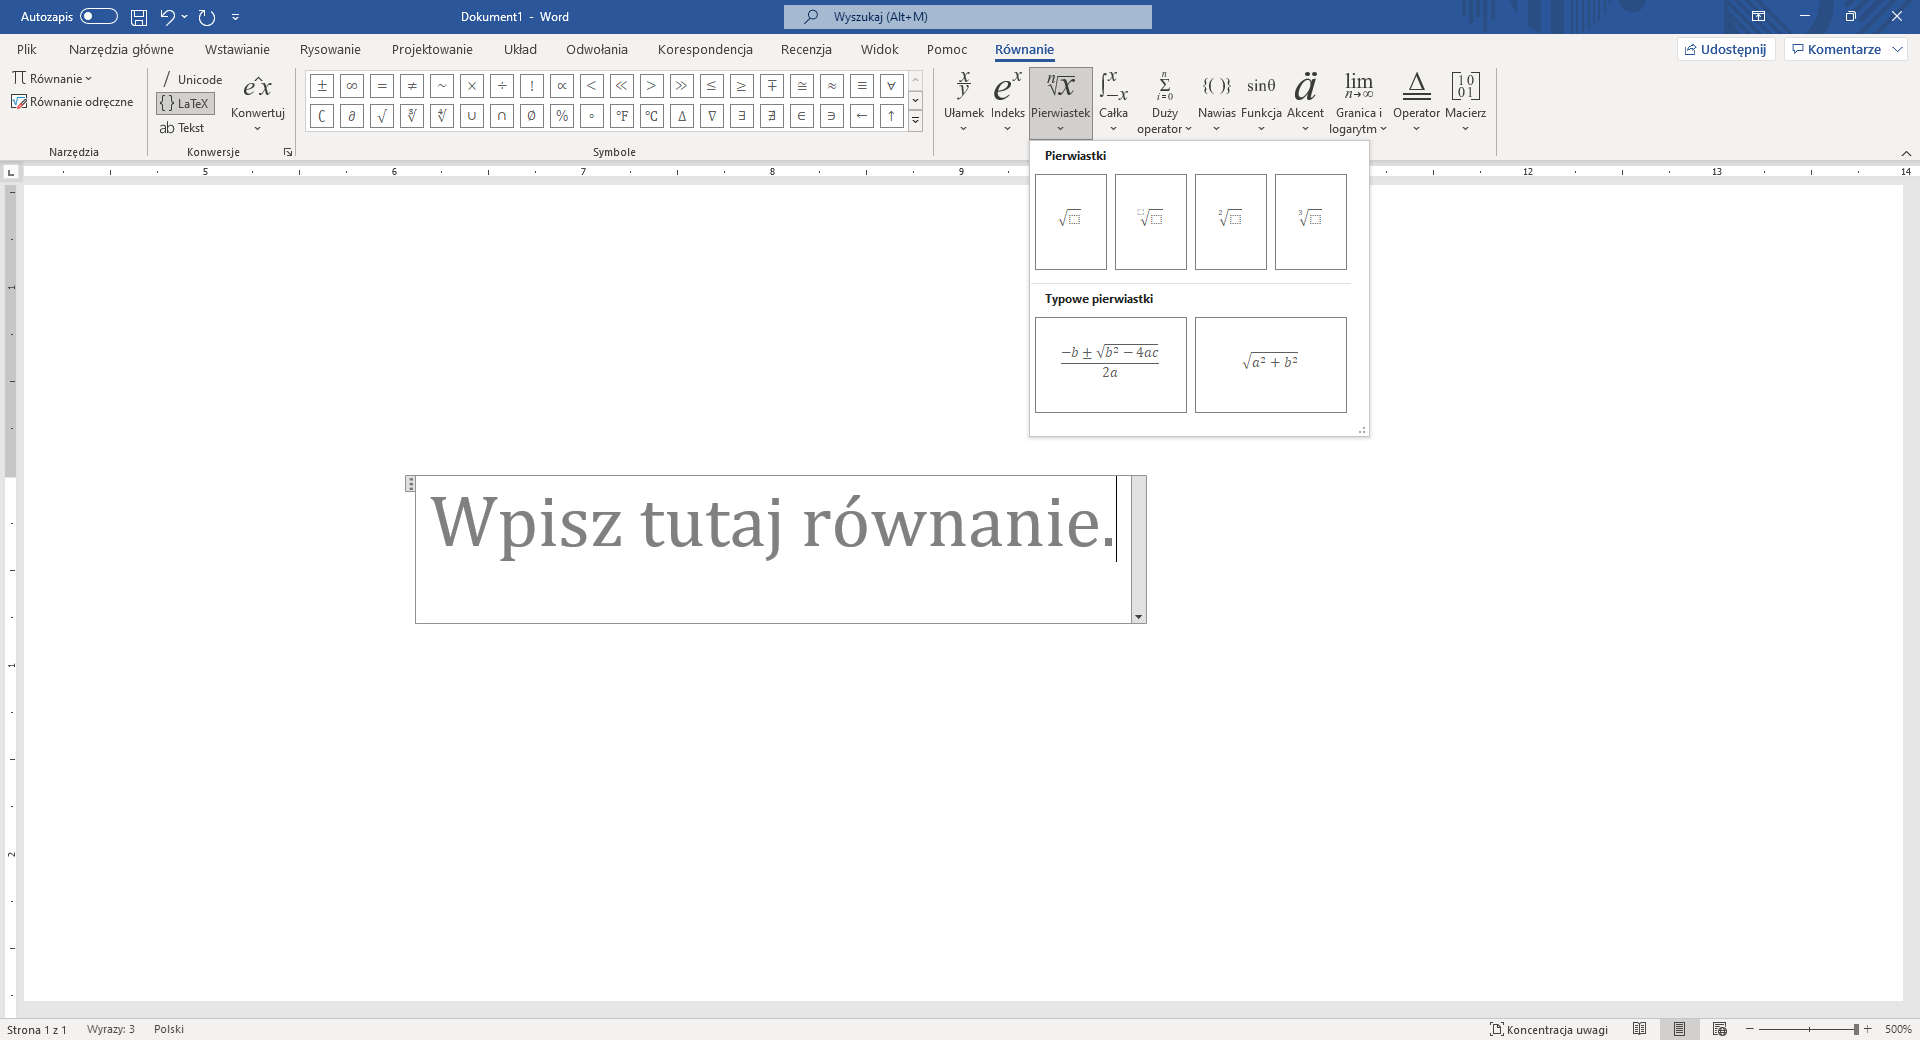The width and height of the screenshot is (1920, 1040).
Task: Insert the cube root template
Action: tap(1310, 221)
